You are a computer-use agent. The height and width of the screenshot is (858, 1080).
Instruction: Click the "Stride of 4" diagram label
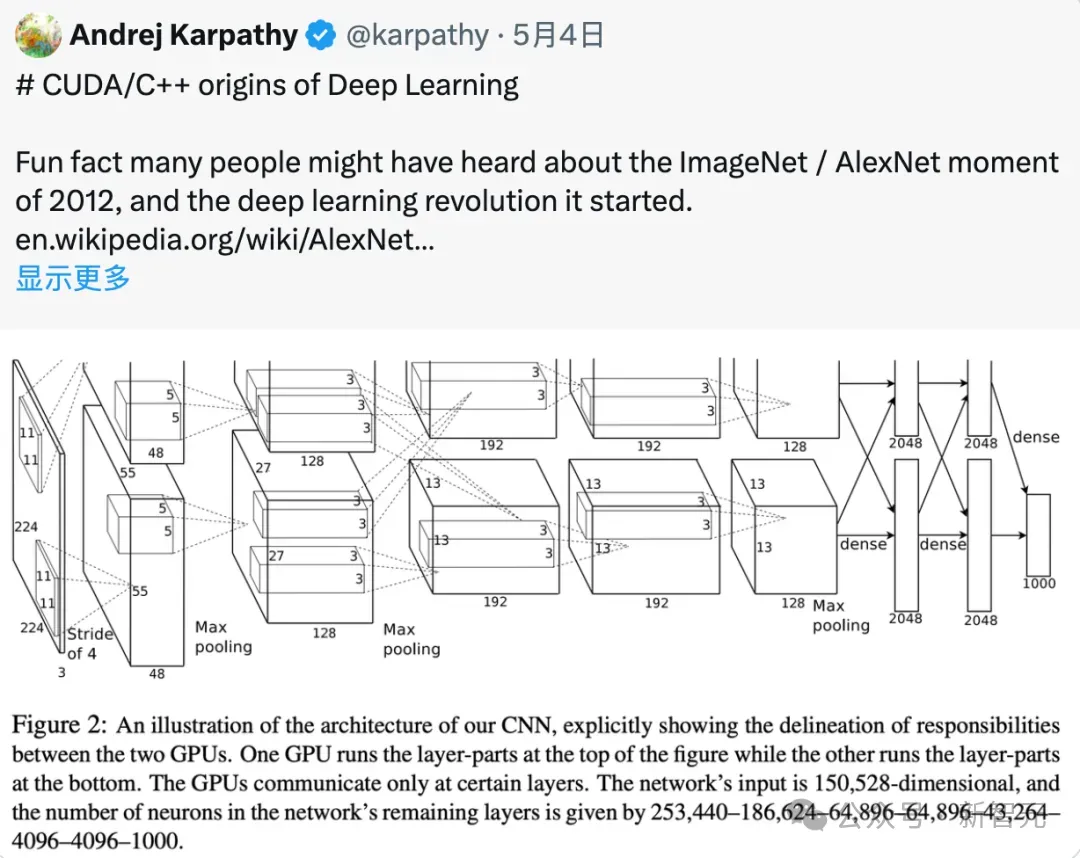pyautogui.click(x=88, y=643)
